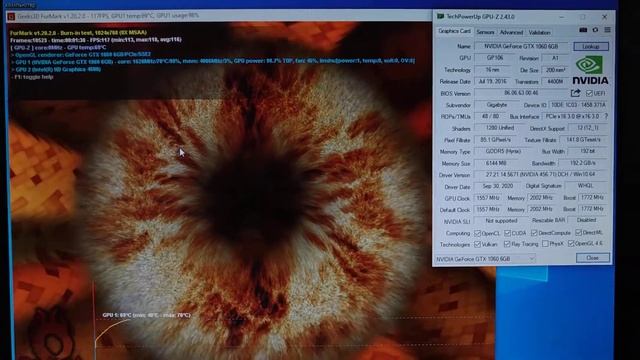The width and height of the screenshot is (640, 360).
Task: Switch to the Graphics Card tab
Action: [454, 31]
